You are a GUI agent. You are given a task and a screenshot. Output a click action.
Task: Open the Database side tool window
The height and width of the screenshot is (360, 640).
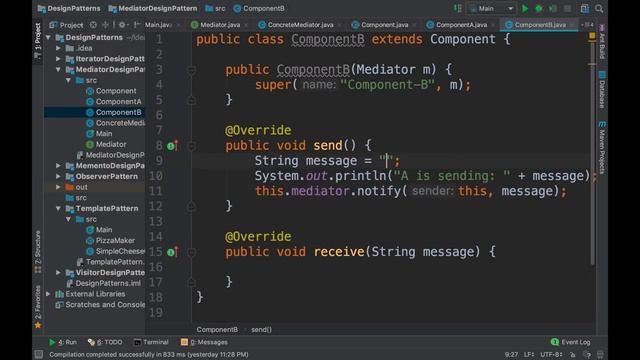[x=602, y=89]
